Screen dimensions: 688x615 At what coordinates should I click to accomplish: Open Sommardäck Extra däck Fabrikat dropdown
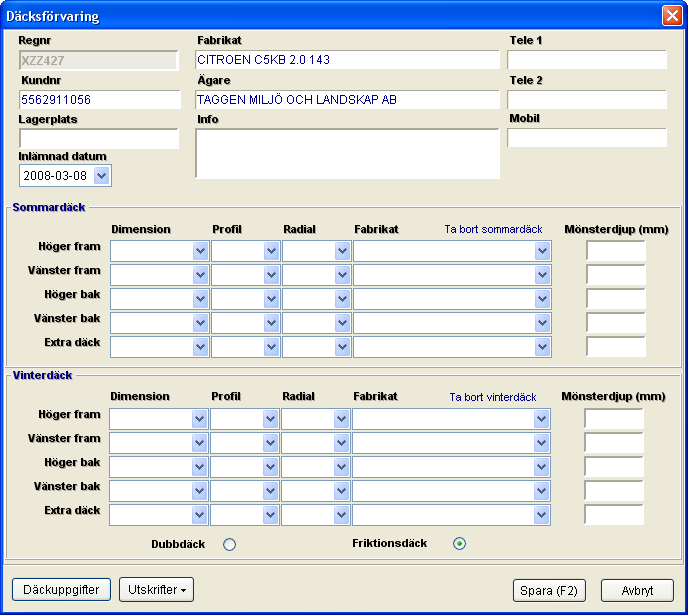tap(542, 347)
